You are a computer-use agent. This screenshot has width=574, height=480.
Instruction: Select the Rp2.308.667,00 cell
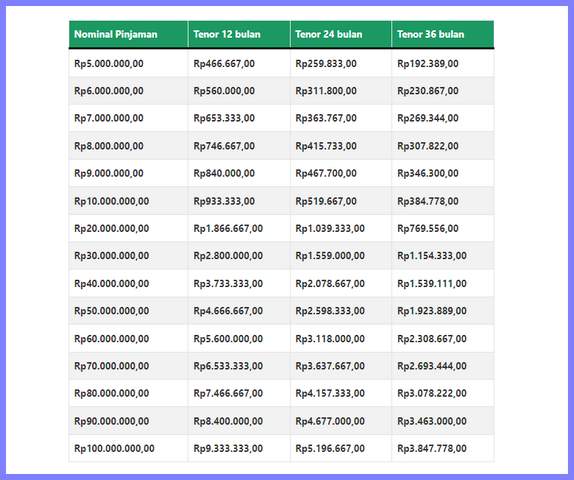click(x=443, y=339)
